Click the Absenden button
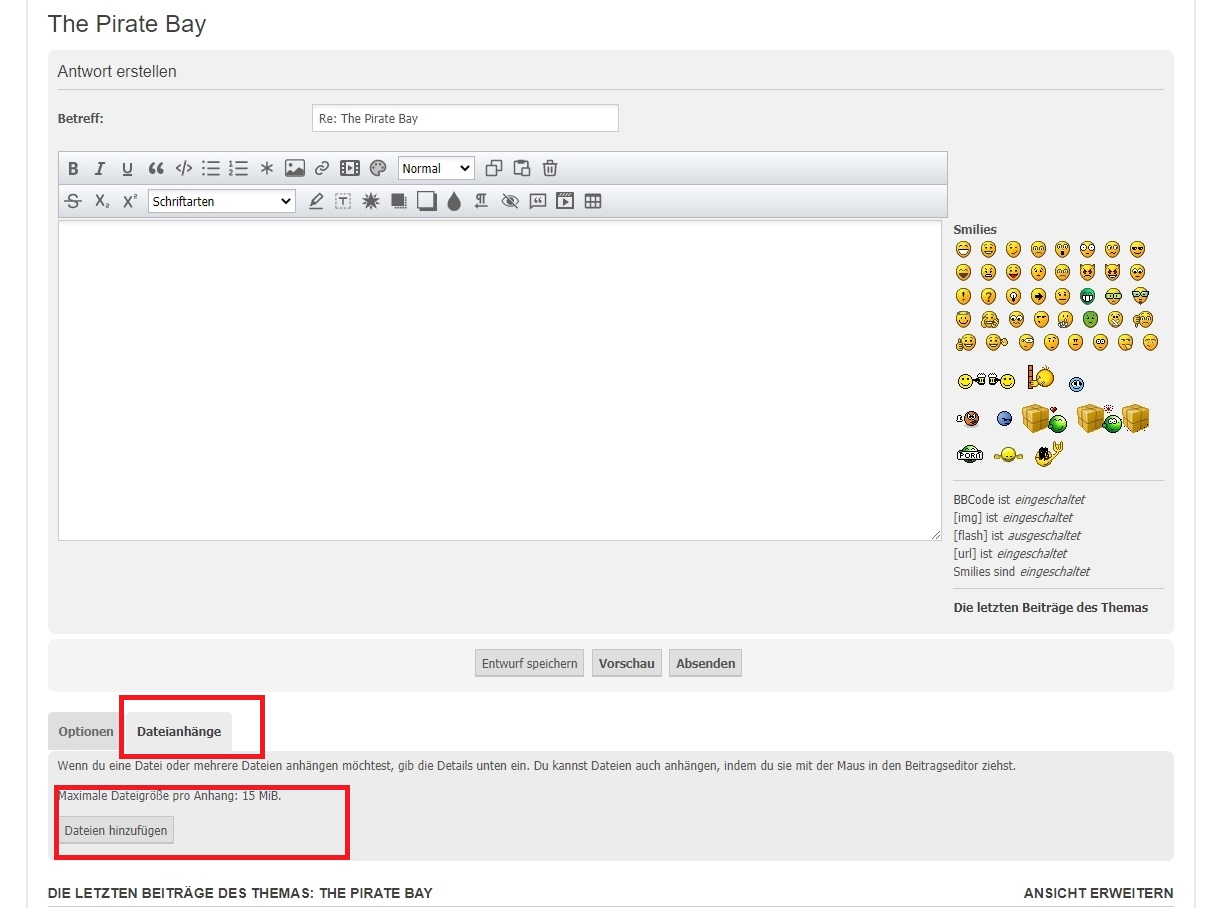The height and width of the screenshot is (908, 1214). point(705,663)
